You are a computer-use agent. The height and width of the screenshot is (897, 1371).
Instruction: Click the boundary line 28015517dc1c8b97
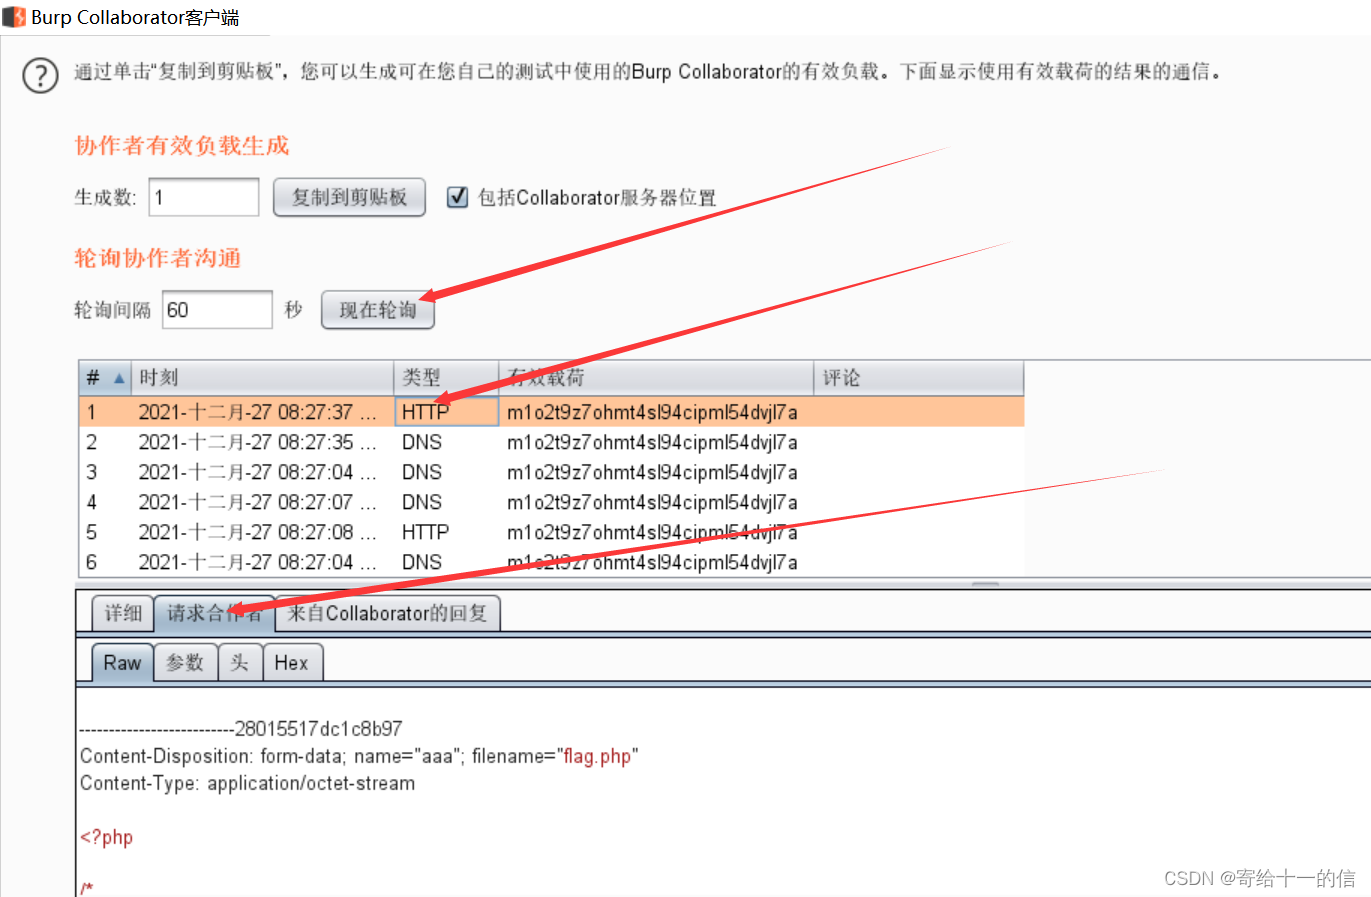(241, 729)
